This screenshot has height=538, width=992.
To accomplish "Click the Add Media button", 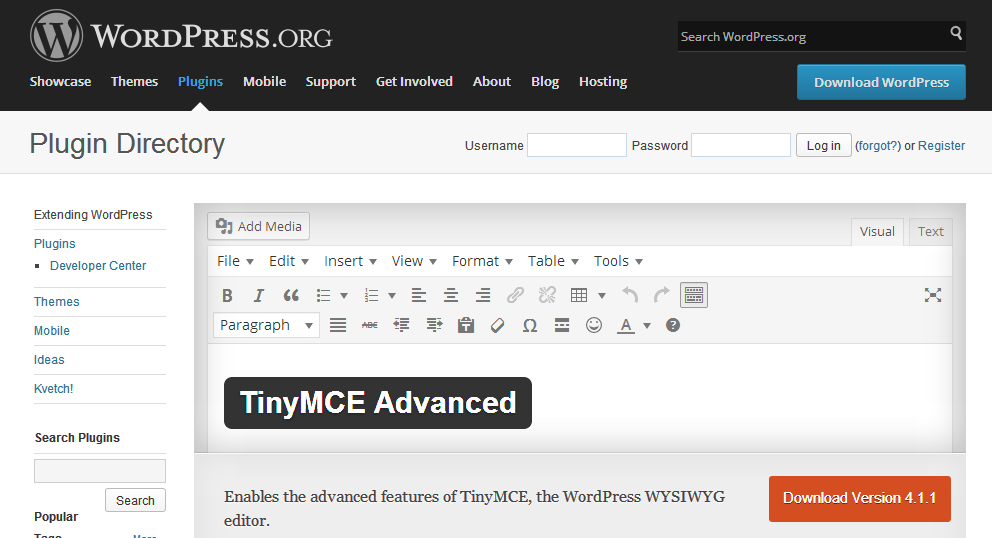I will [x=258, y=226].
